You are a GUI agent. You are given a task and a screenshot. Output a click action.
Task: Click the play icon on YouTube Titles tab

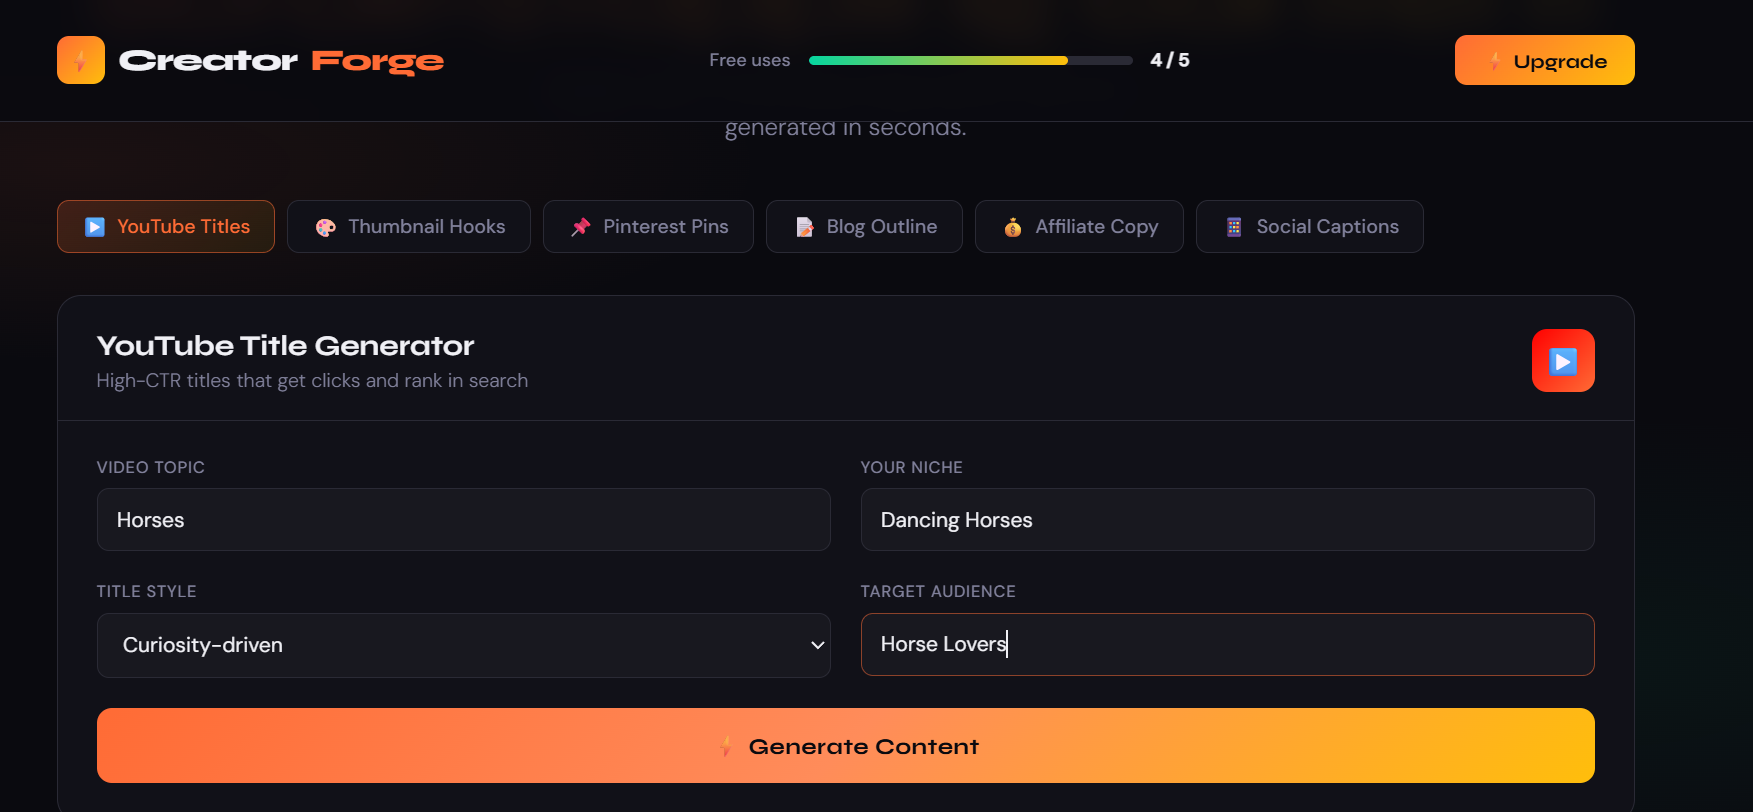[95, 227]
